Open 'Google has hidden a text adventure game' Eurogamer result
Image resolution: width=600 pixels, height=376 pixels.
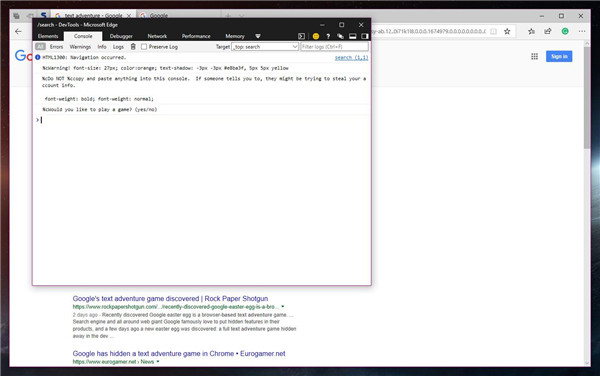(179, 353)
